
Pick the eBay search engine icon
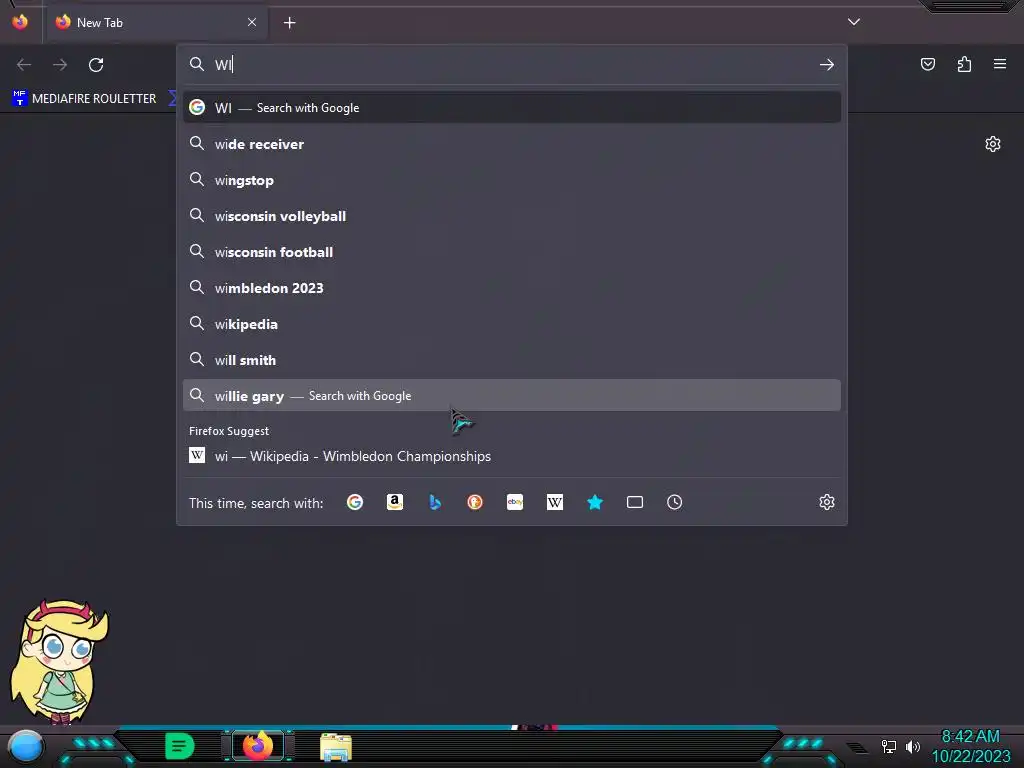tap(515, 502)
